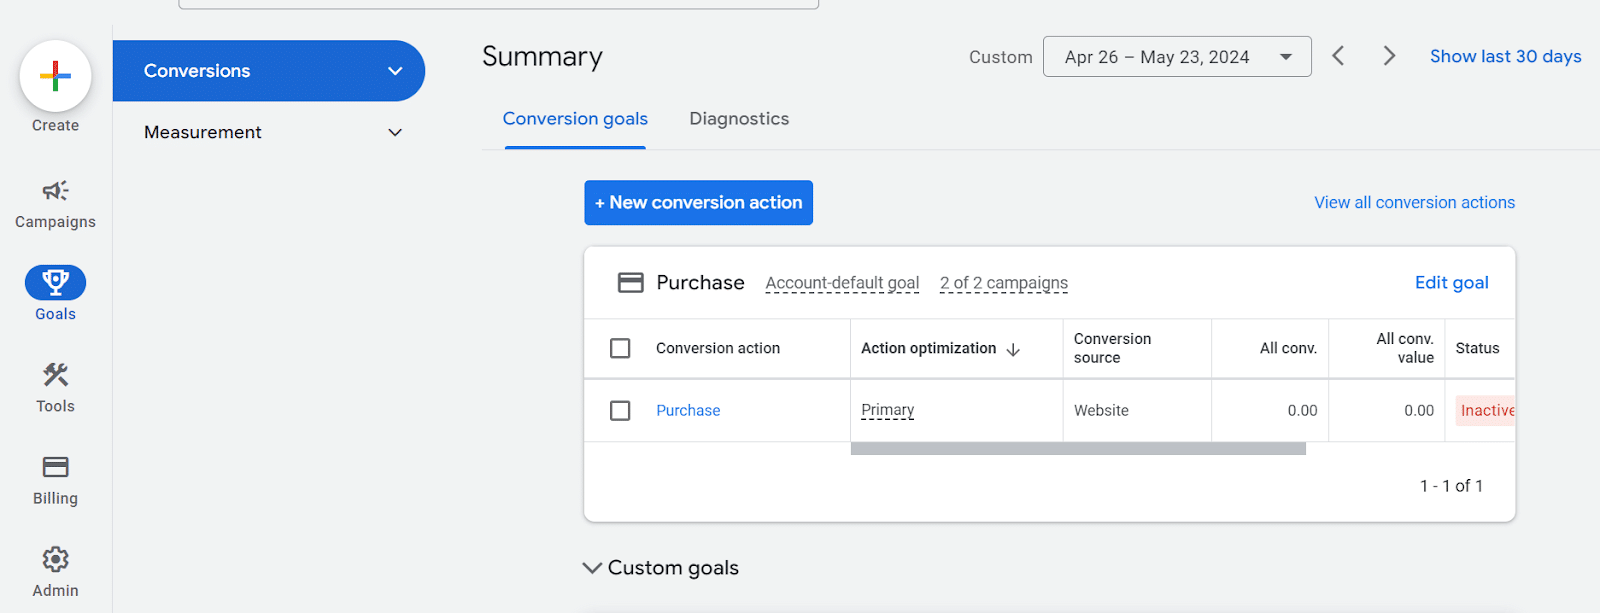Go to previous date range arrow
Viewport: 1600px width, 613px height.
1338,56
